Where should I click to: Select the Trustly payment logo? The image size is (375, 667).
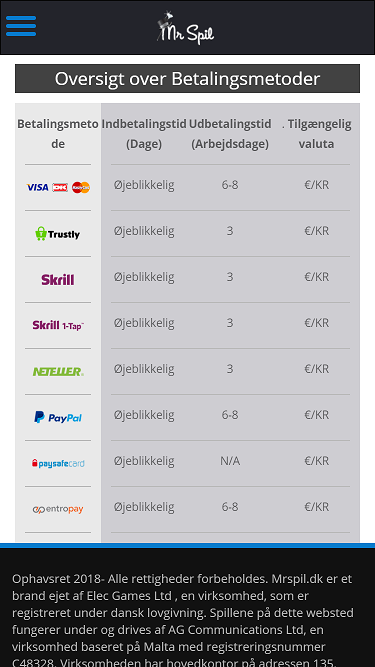click(58, 234)
